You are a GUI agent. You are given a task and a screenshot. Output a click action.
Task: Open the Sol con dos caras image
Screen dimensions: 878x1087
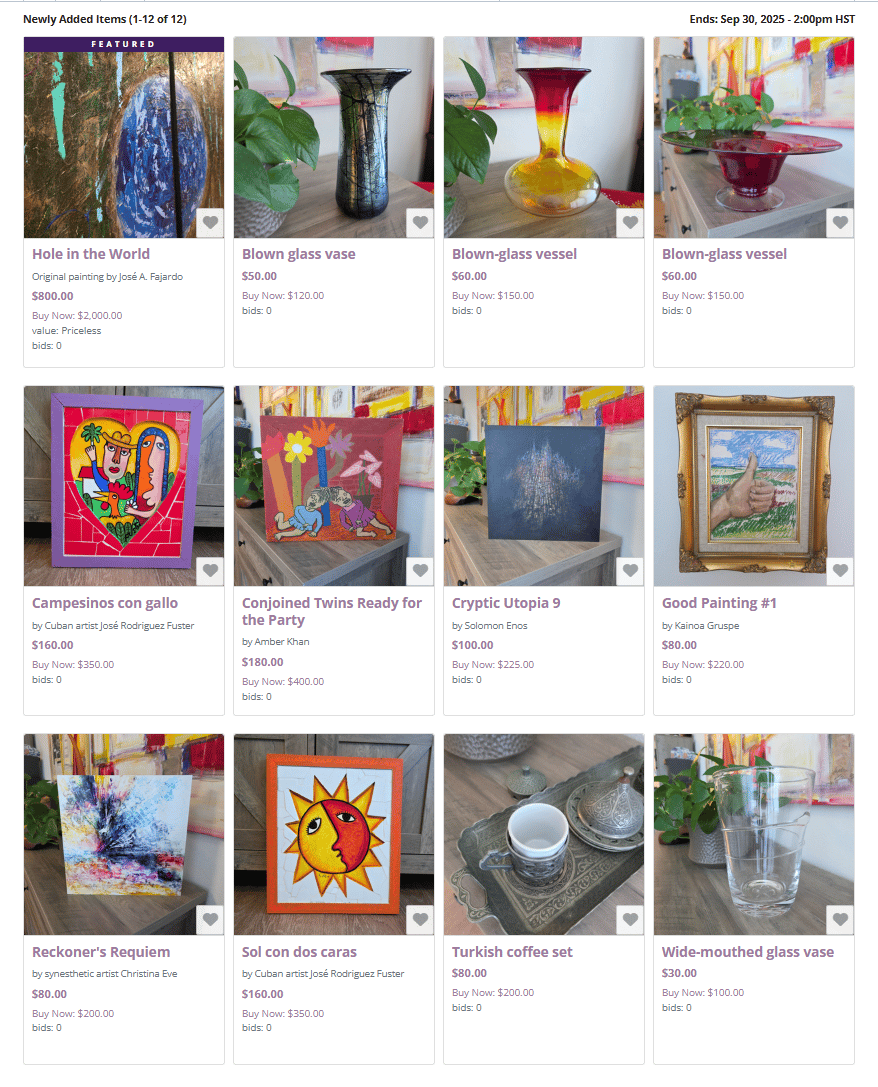pos(334,834)
